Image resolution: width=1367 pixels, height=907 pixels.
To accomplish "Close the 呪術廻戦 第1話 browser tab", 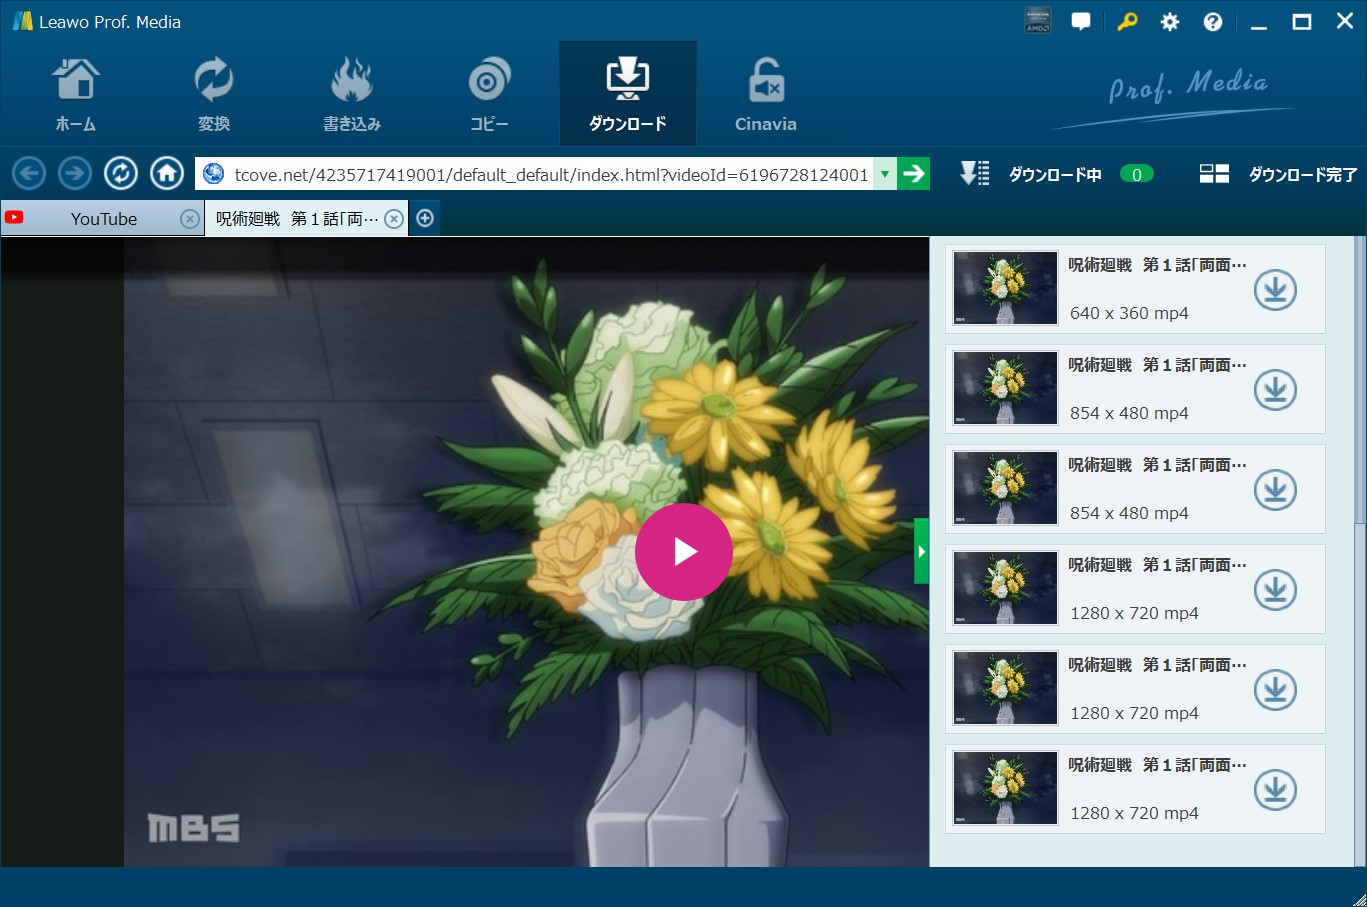I will click(395, 219).
